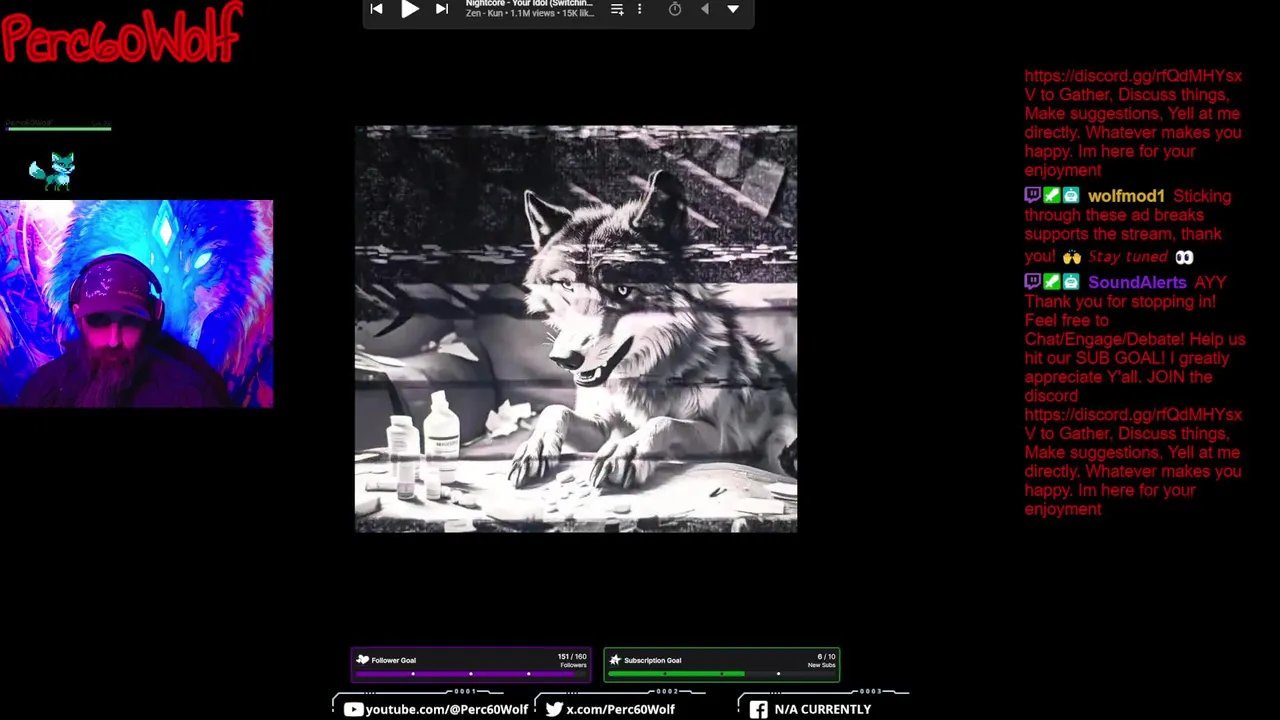Click the stopwatch sleep timer icon

pos(675,9)
